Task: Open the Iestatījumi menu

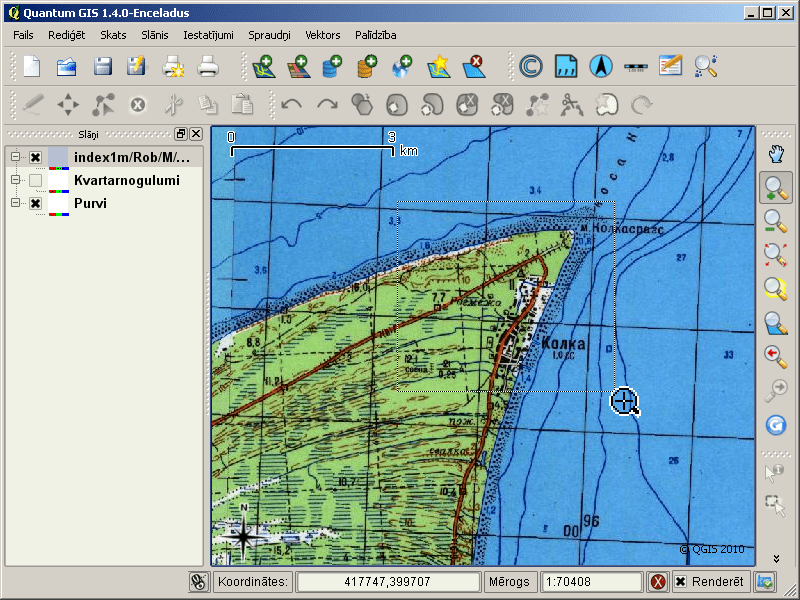Action: point(208,35)
